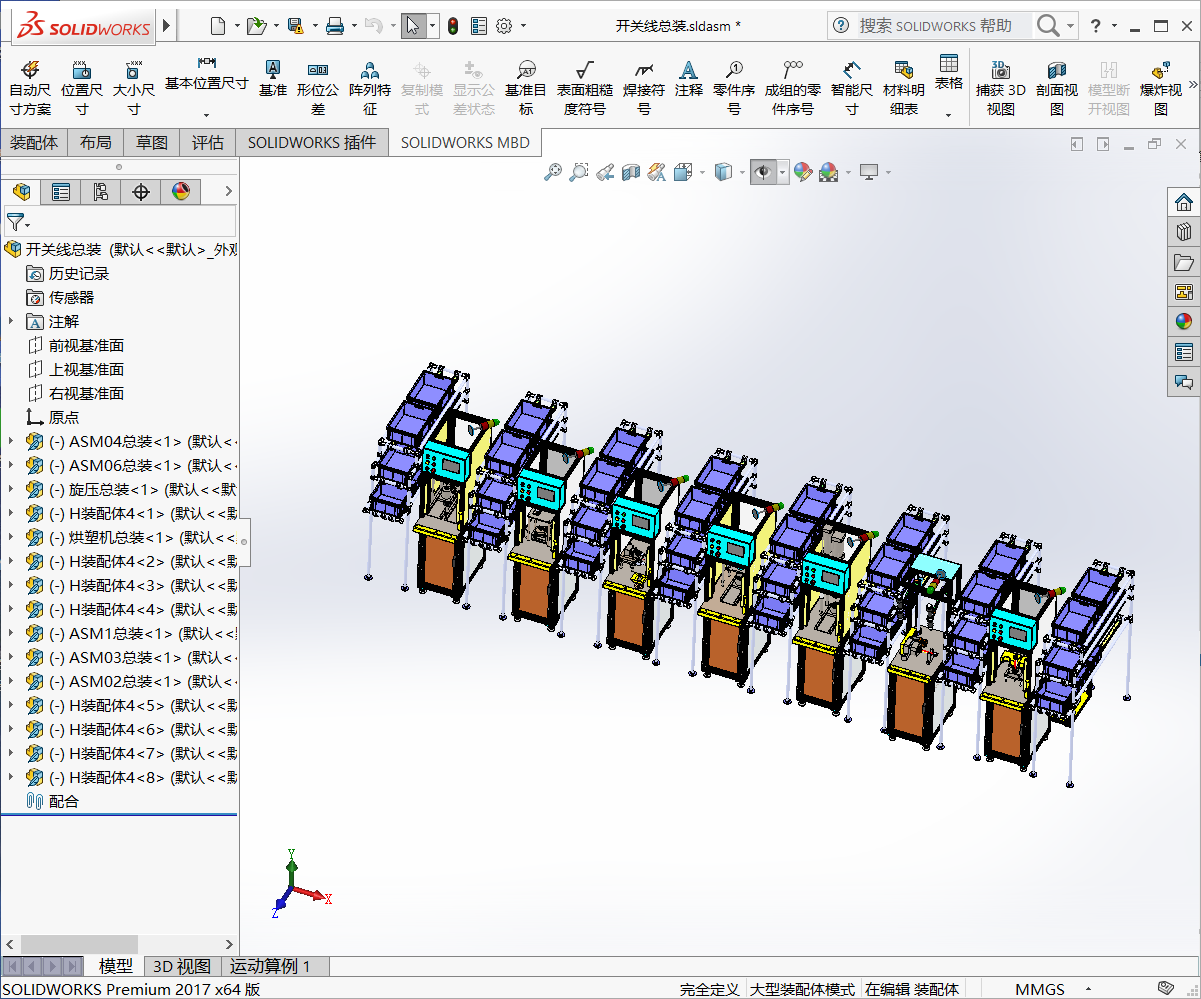Select the Location Dimension tool

[x=82, y=87]
